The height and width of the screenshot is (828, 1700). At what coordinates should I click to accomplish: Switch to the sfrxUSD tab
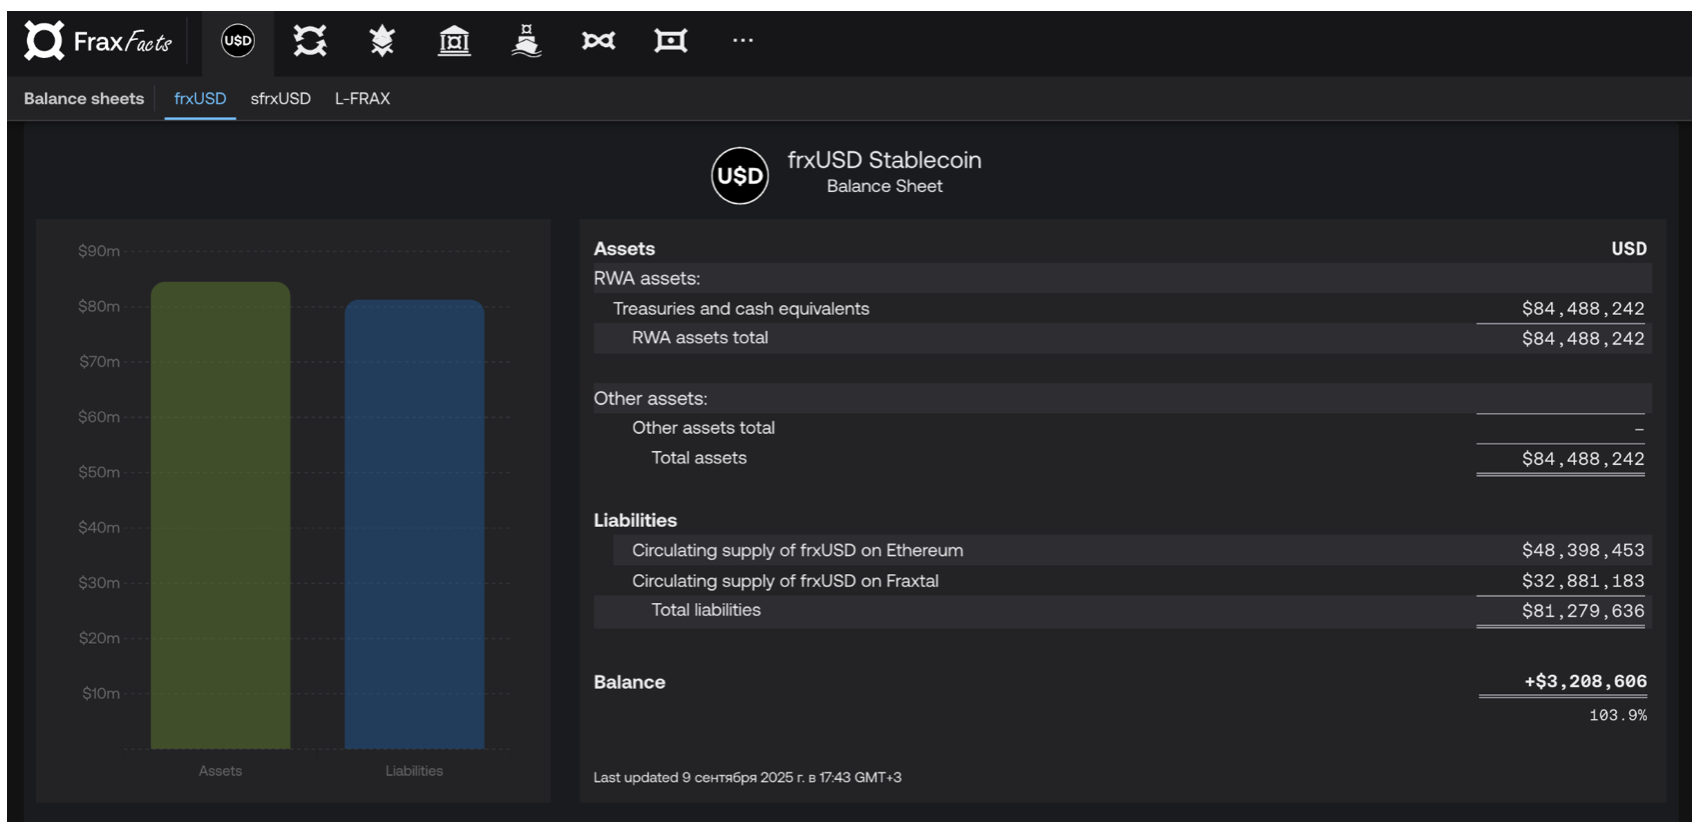coord(280,99)
